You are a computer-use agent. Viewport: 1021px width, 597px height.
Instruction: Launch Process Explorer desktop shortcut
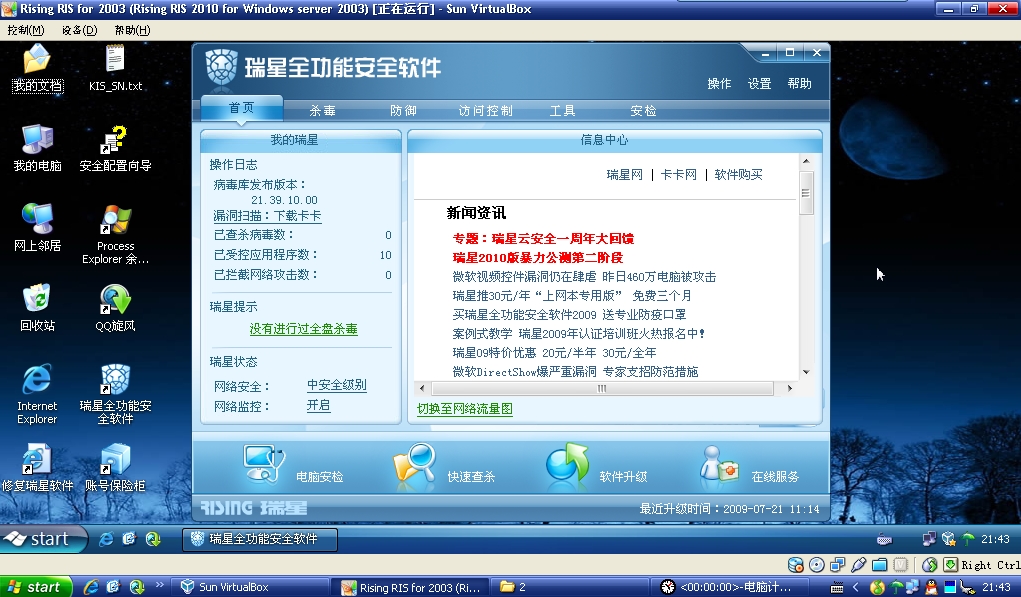click(x=115, y=234)
